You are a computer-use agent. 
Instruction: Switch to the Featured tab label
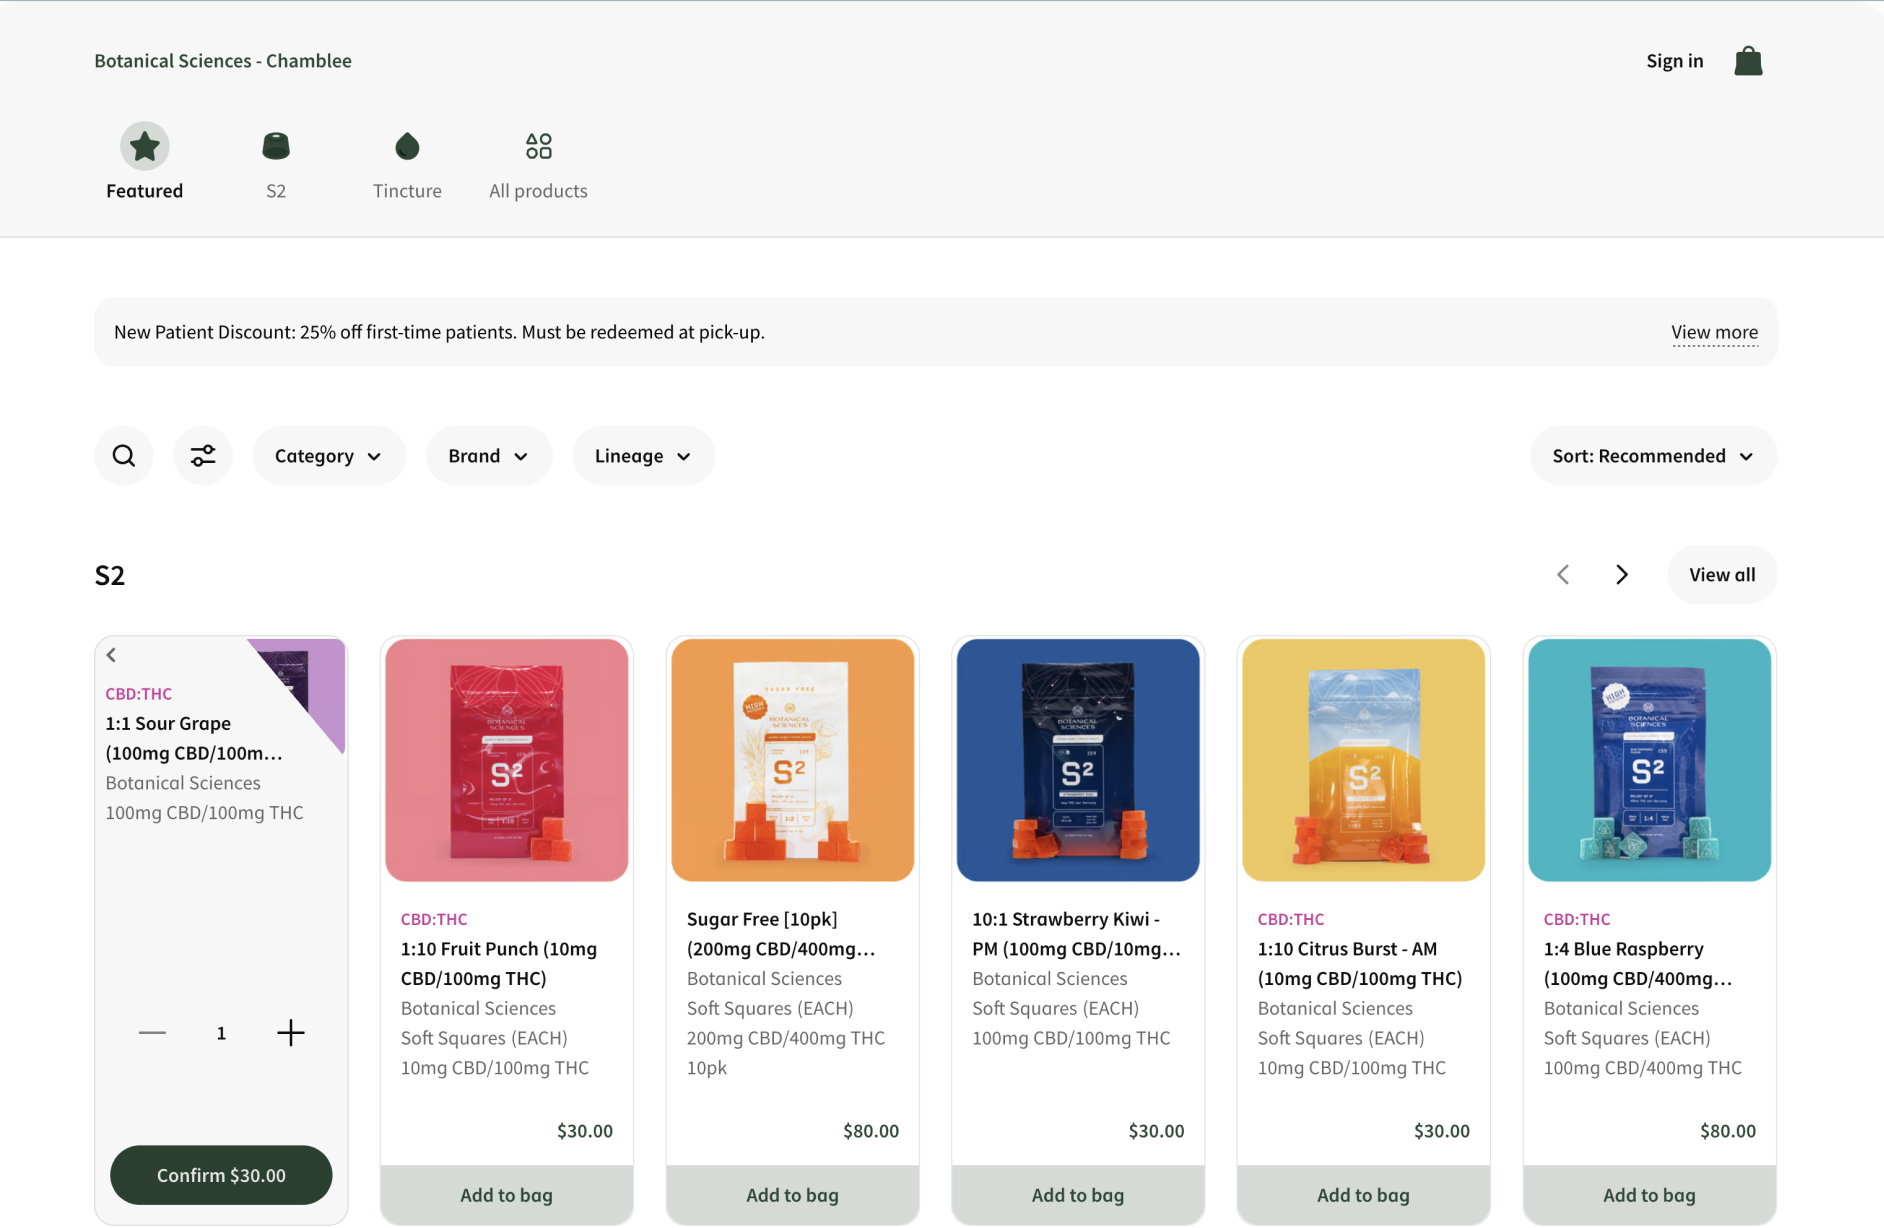(x=145, y=191)
